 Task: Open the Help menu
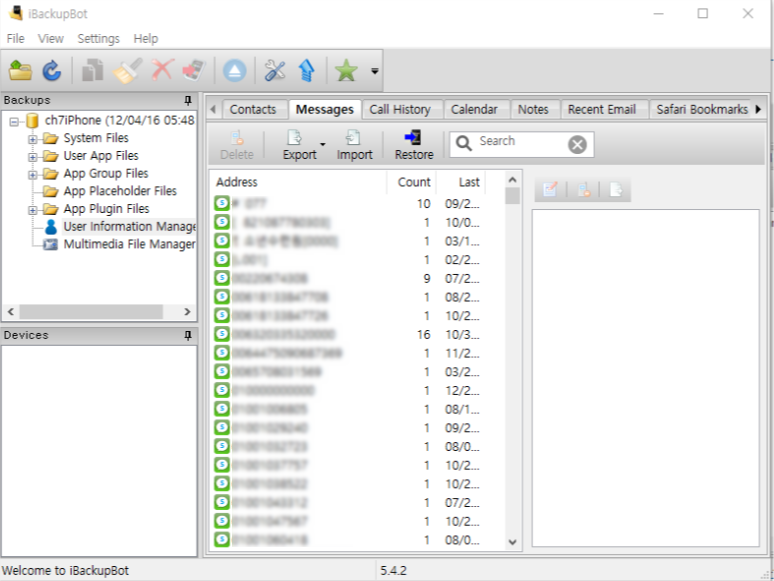click(146, 39)
